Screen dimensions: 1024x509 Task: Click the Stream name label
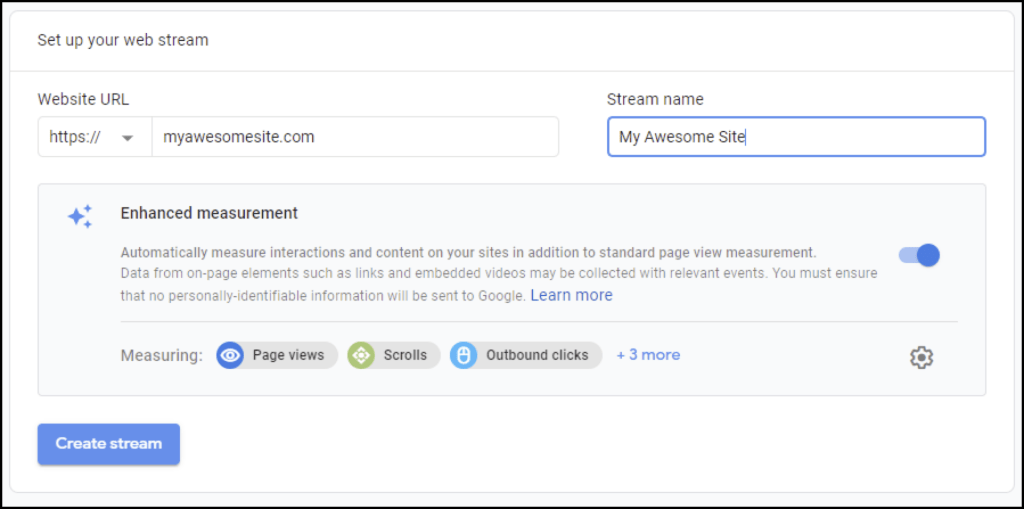(655, 99)
